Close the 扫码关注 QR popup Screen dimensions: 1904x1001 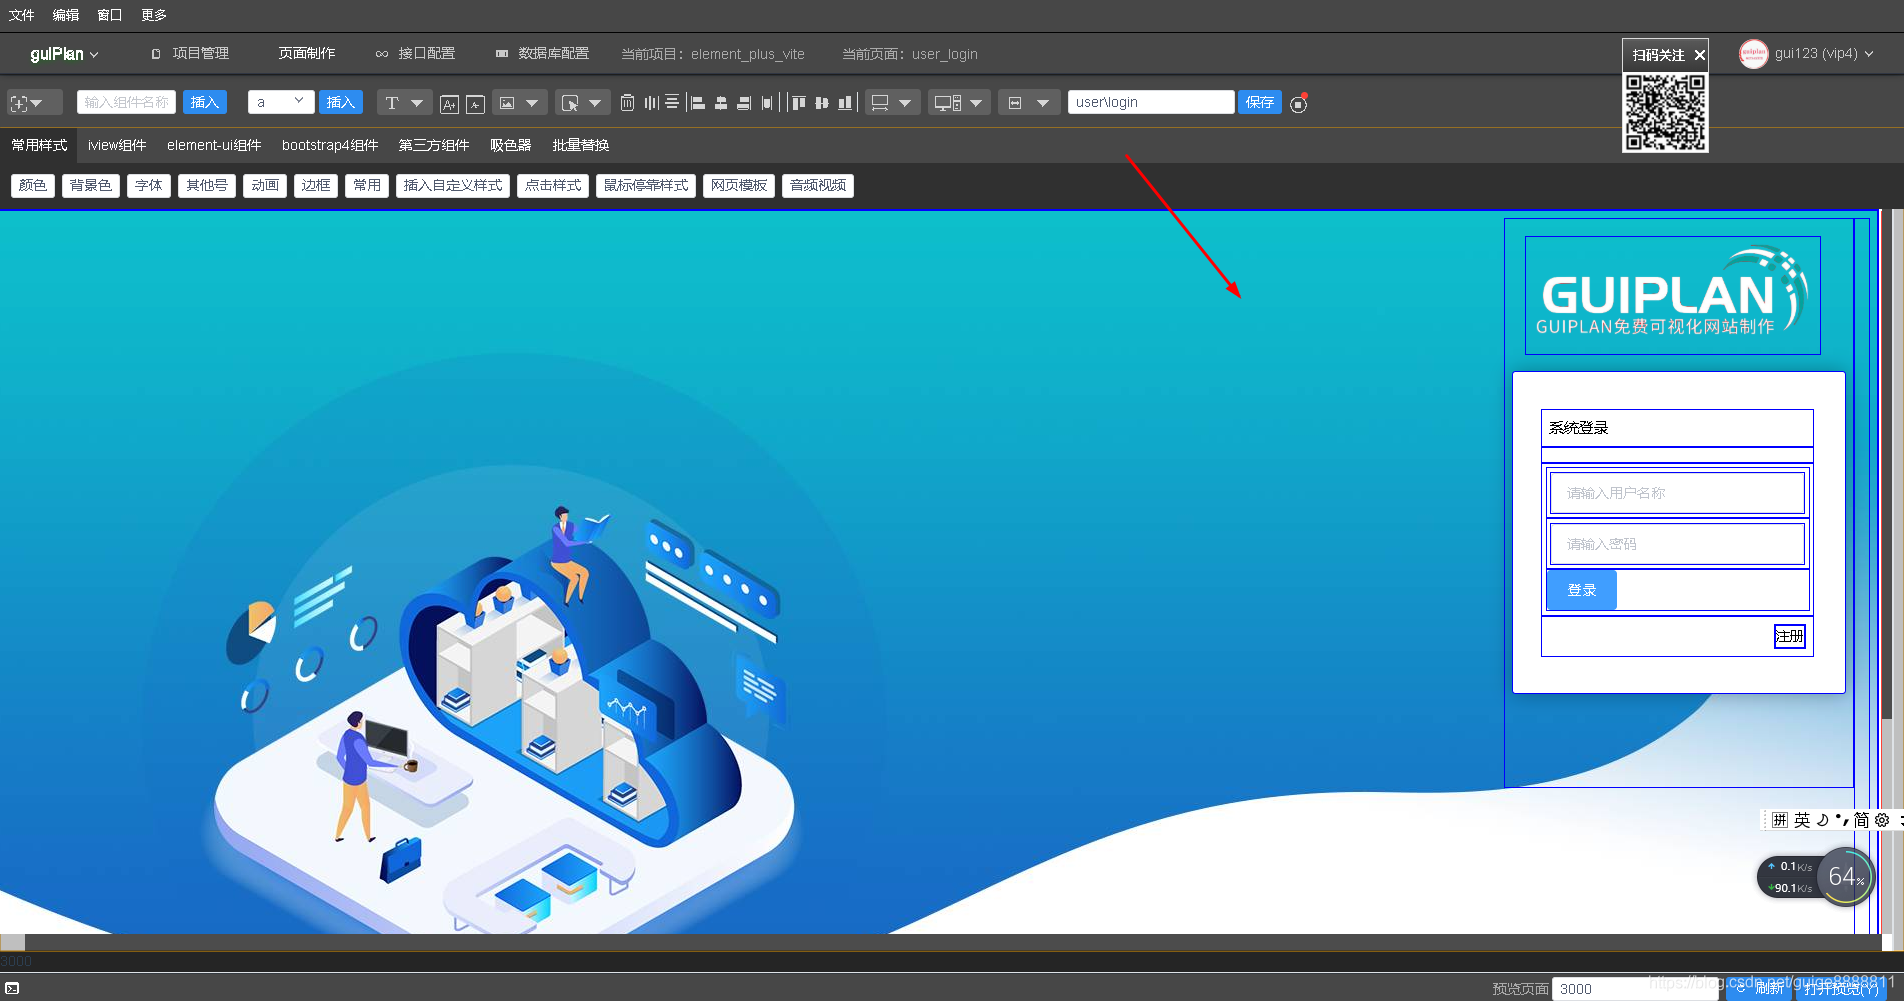coord(1699,55)
